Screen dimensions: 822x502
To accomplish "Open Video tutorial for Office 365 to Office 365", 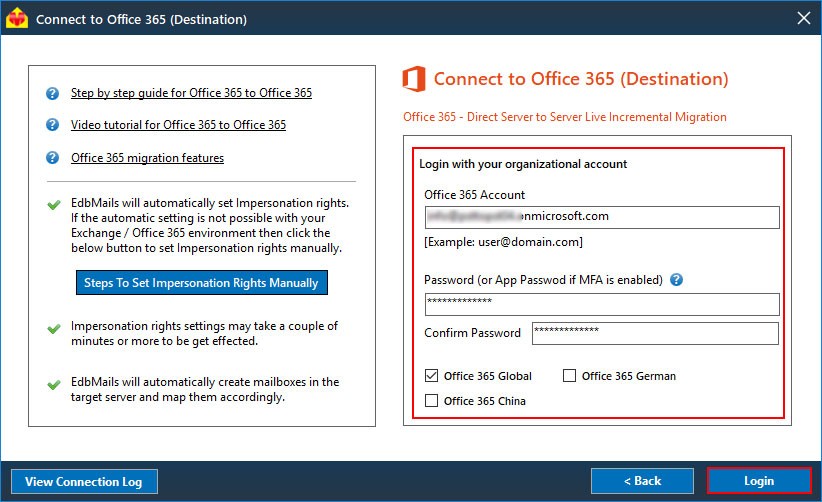I will pyautogui.click(x=178, y=125).
